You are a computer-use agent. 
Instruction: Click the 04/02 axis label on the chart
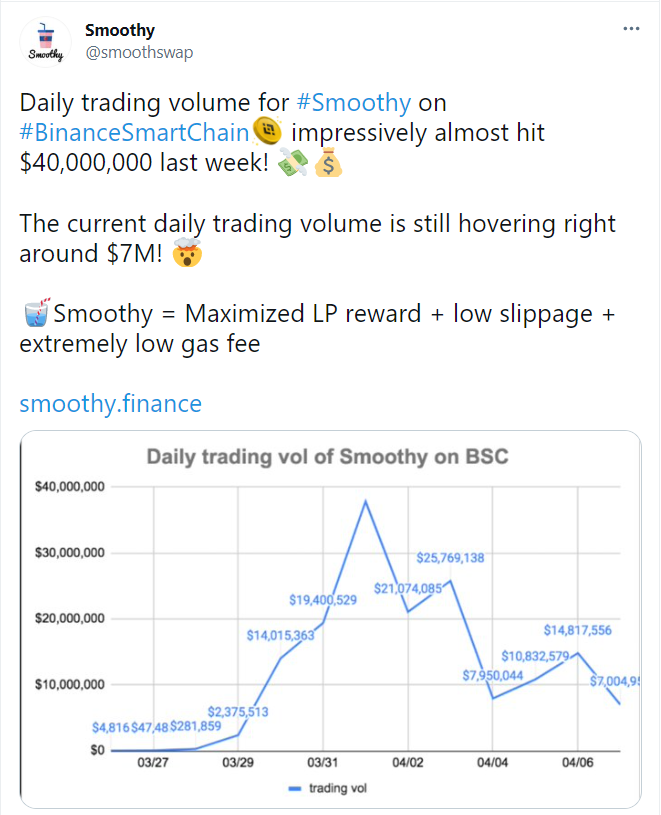[407, 761]
